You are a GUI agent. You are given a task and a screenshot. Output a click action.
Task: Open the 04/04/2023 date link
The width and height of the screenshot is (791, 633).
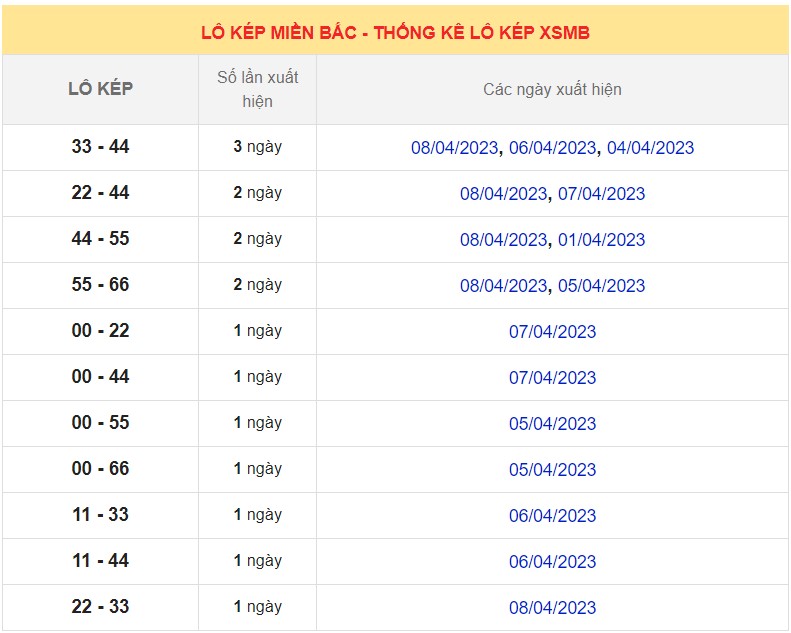coord(650,148)
